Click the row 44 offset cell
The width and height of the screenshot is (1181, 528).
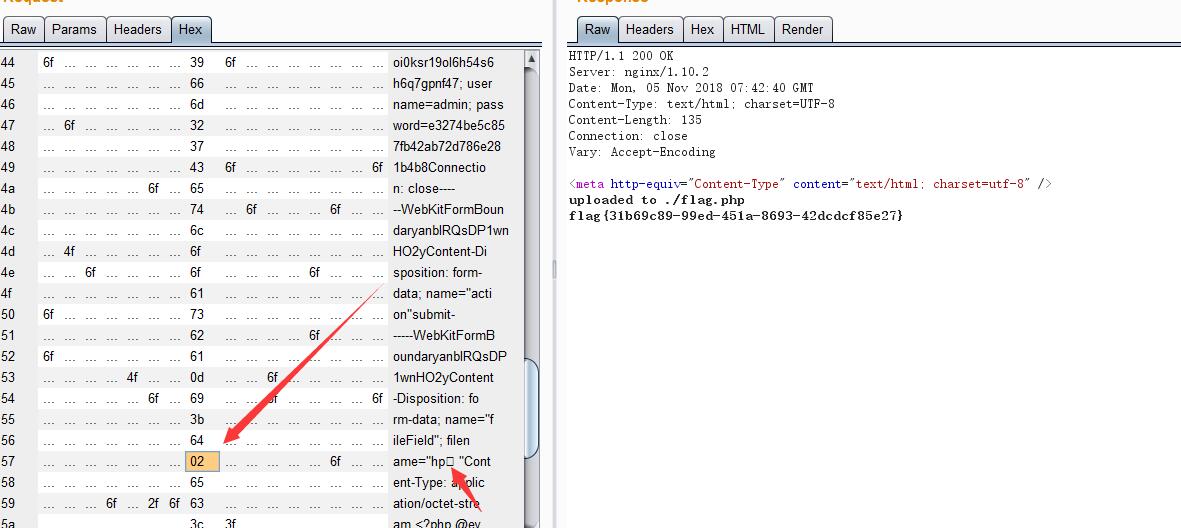tap(9, 62)
